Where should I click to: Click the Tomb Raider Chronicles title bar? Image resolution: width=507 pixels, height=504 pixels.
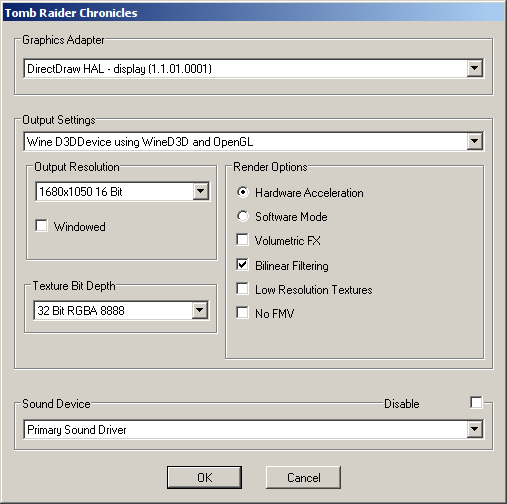253,13
